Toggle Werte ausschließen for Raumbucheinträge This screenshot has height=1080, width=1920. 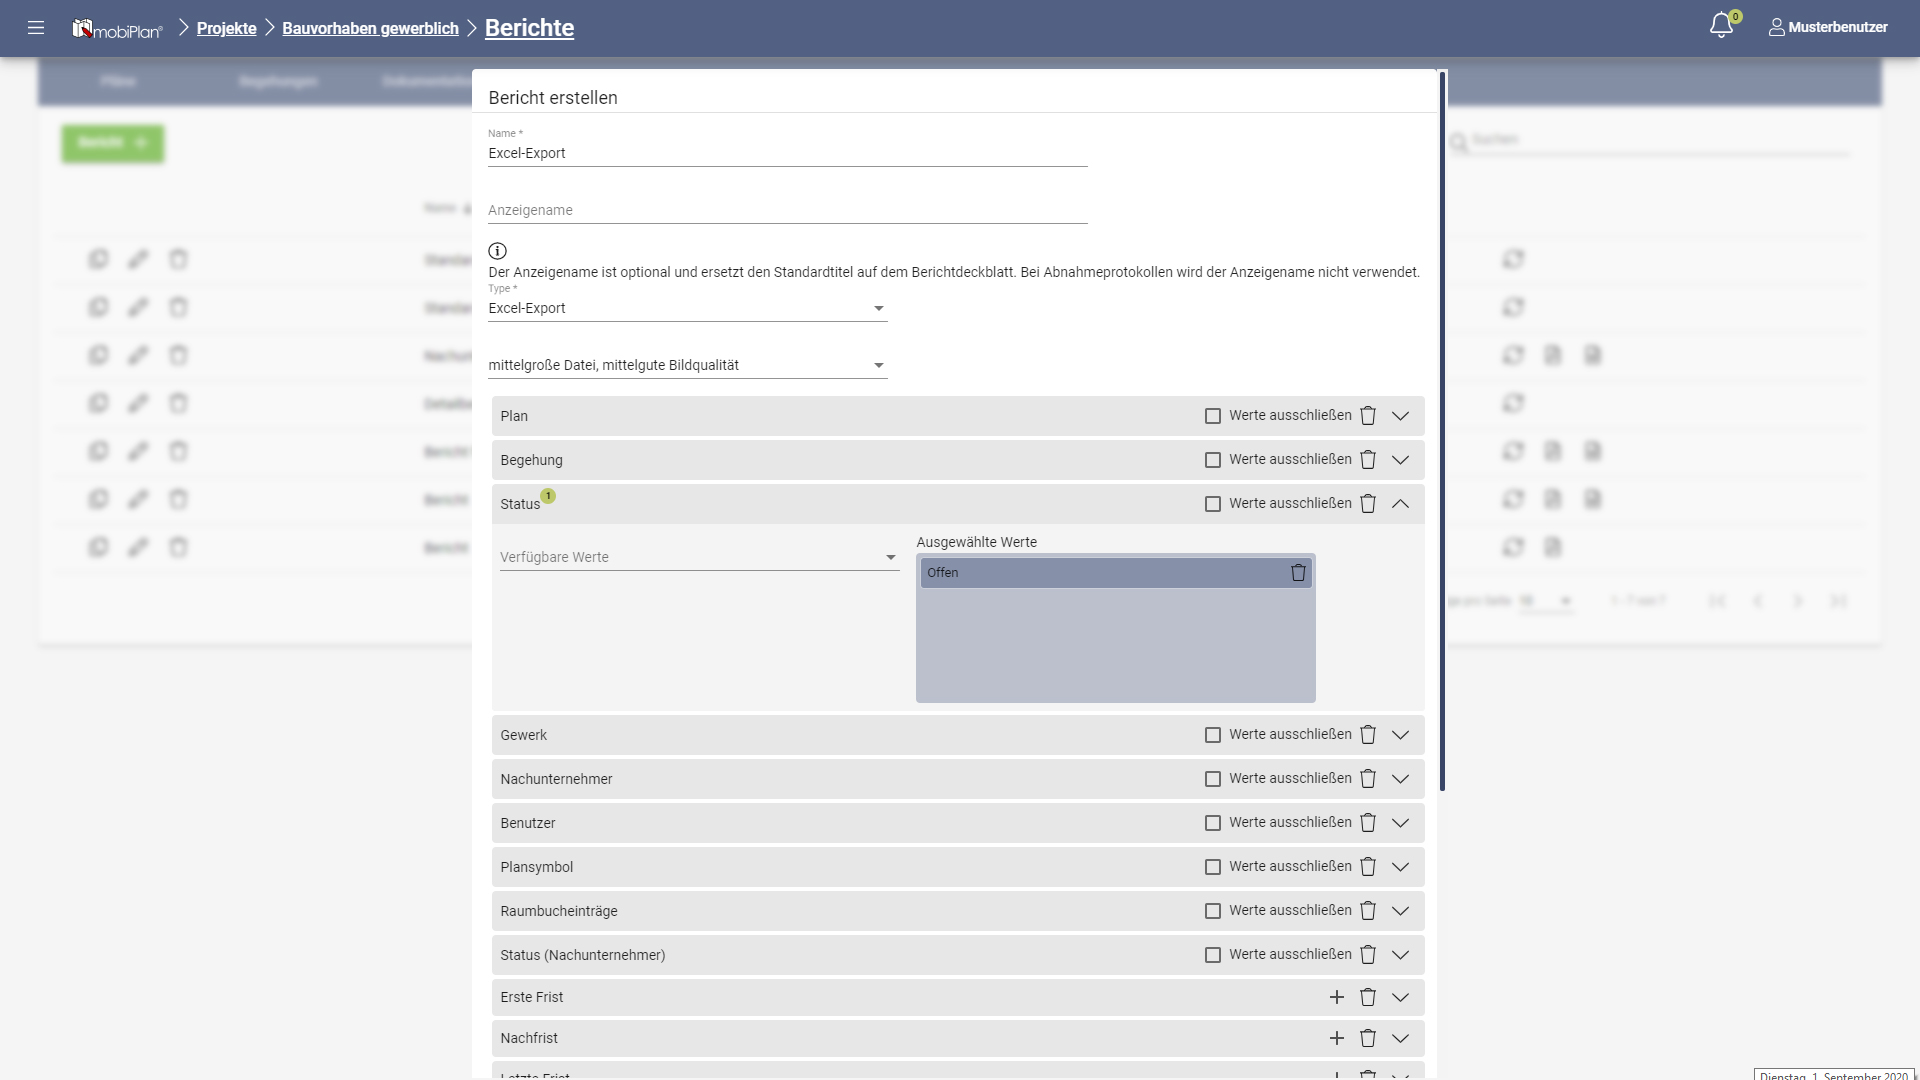pyautogui.click(x=1212, y=911)
